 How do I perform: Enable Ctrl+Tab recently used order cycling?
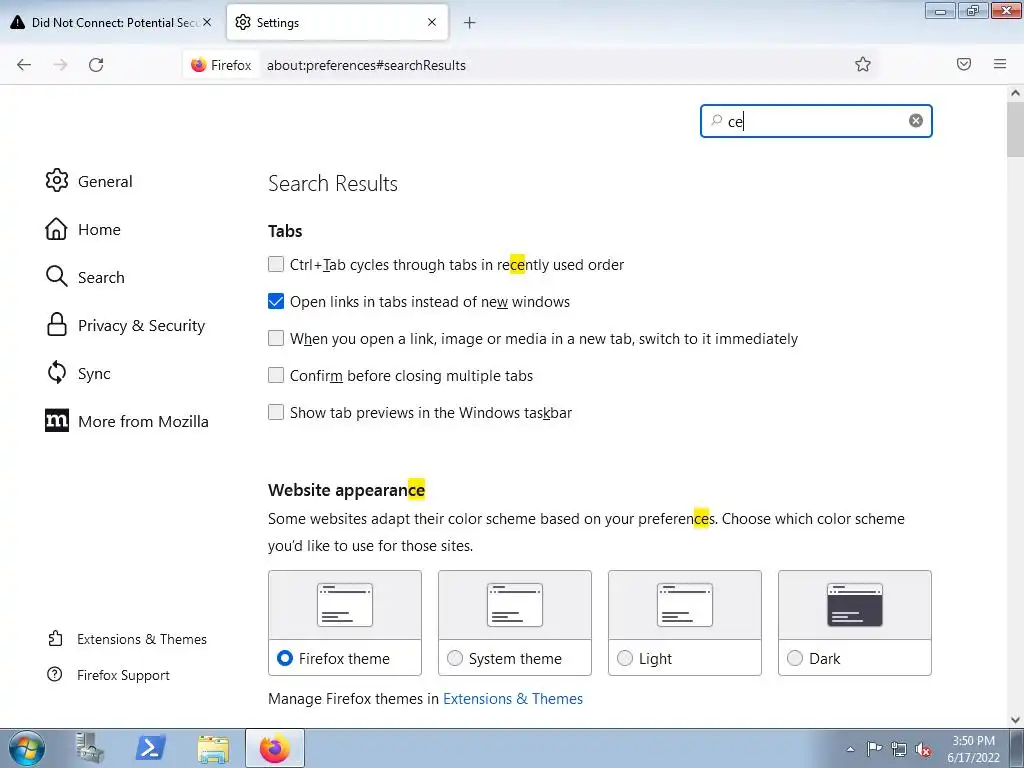(x=276, y=264)
